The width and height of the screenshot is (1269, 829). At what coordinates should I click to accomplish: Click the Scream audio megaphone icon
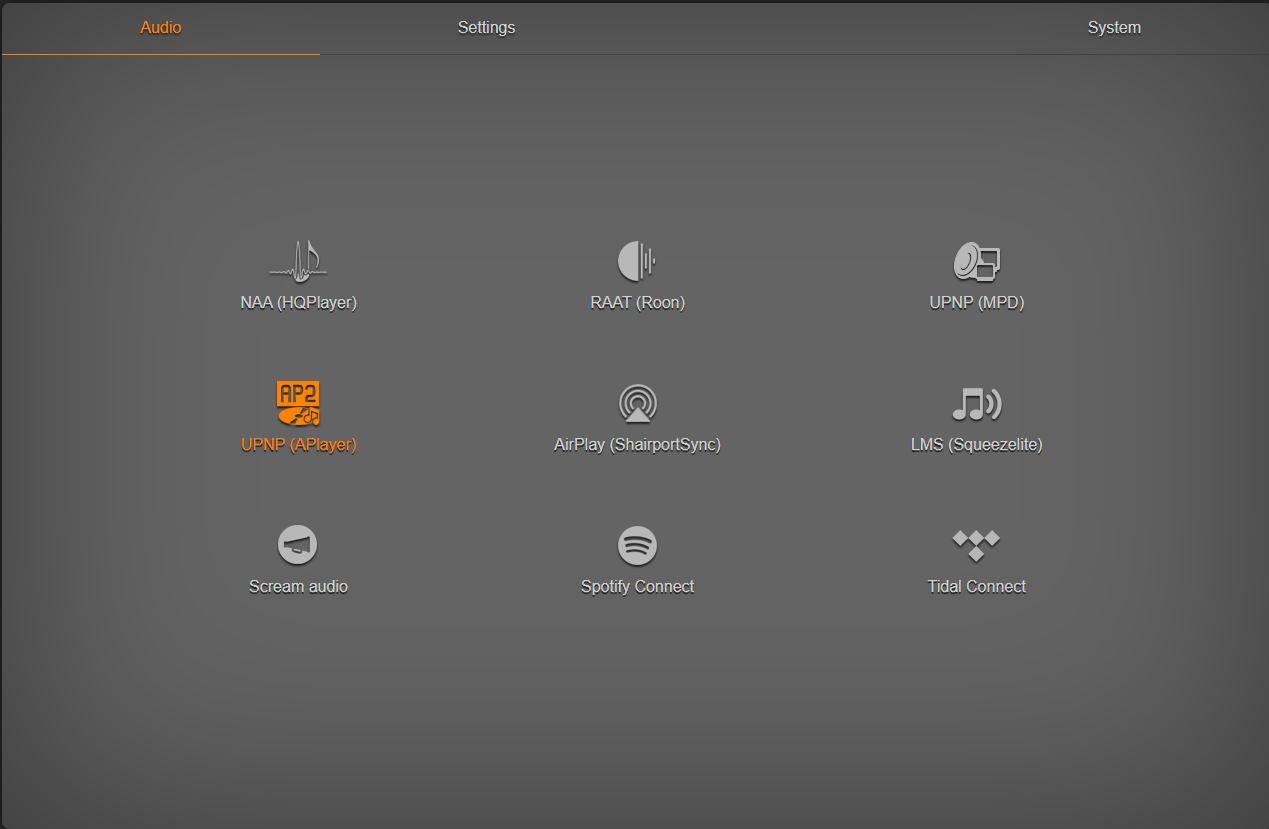click(x=298, y=545)
